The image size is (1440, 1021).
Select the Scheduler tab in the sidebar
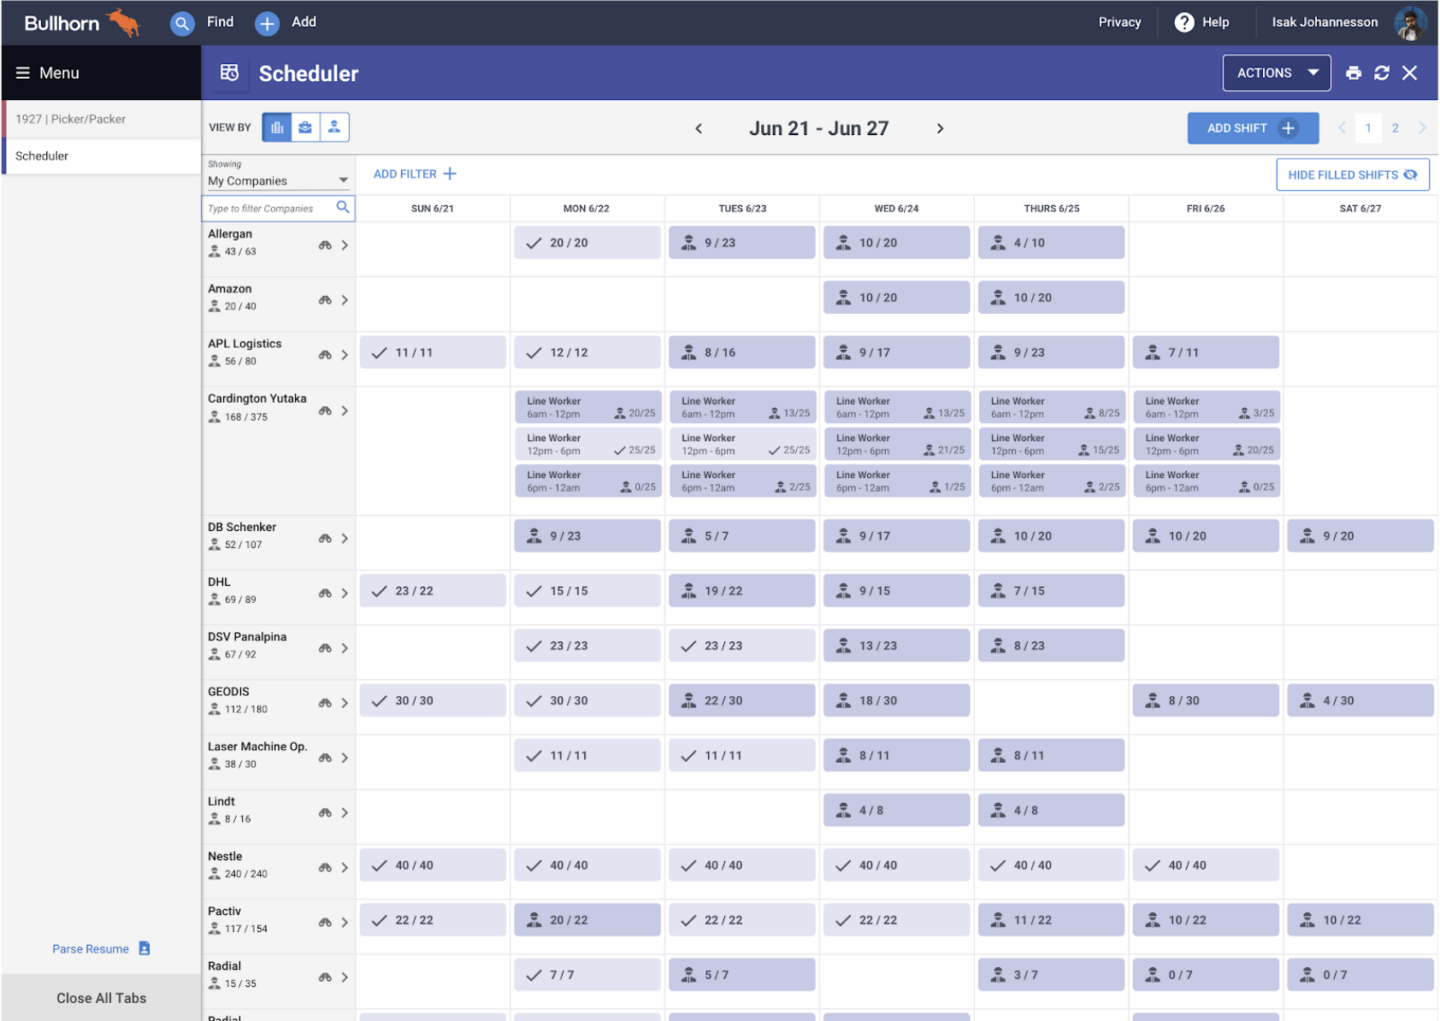click(x=41, y=156)
